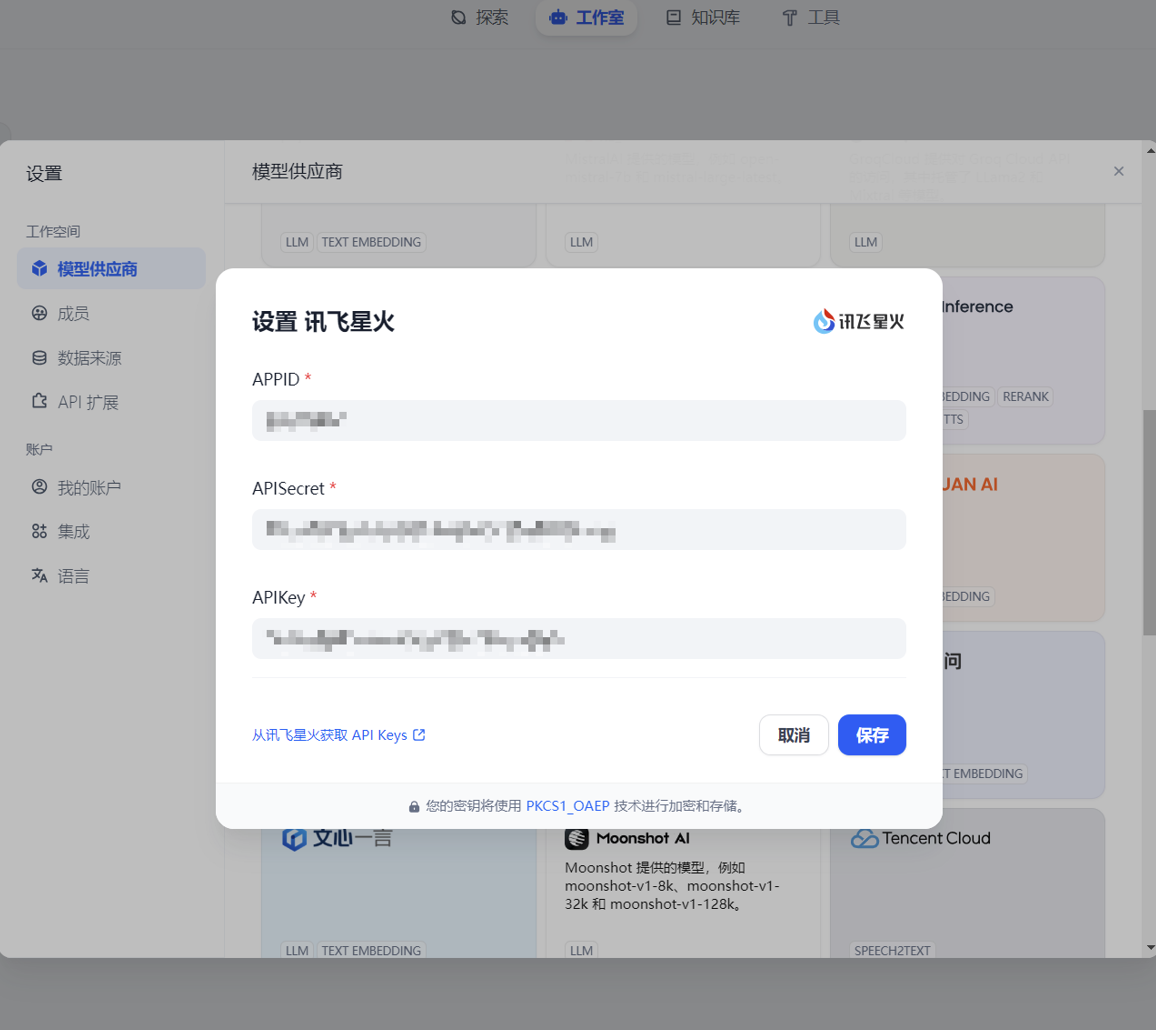Click the scrollbar down arrow
1156x1030 pixels.
coord(1150,948)
